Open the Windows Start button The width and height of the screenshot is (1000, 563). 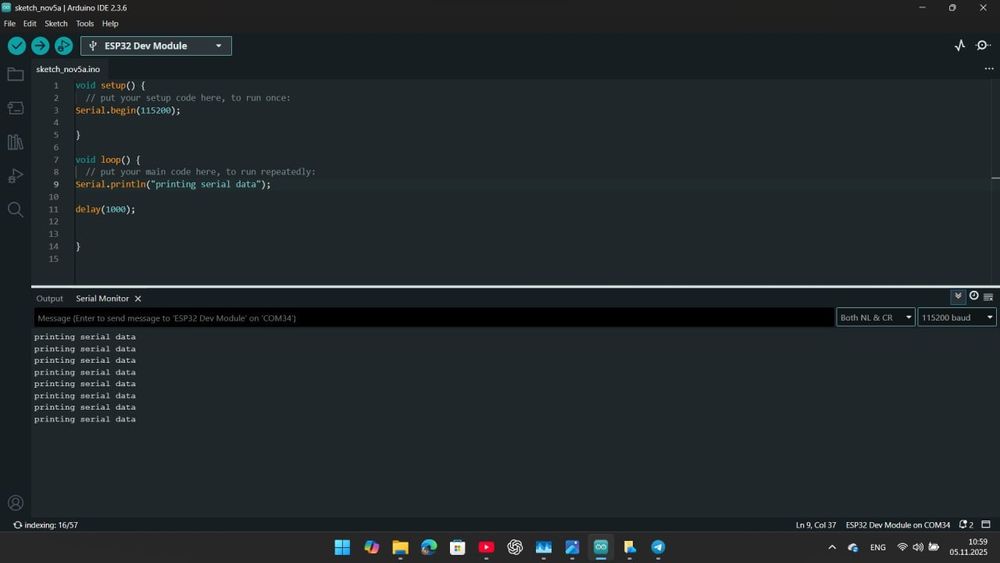click(342, 547)
